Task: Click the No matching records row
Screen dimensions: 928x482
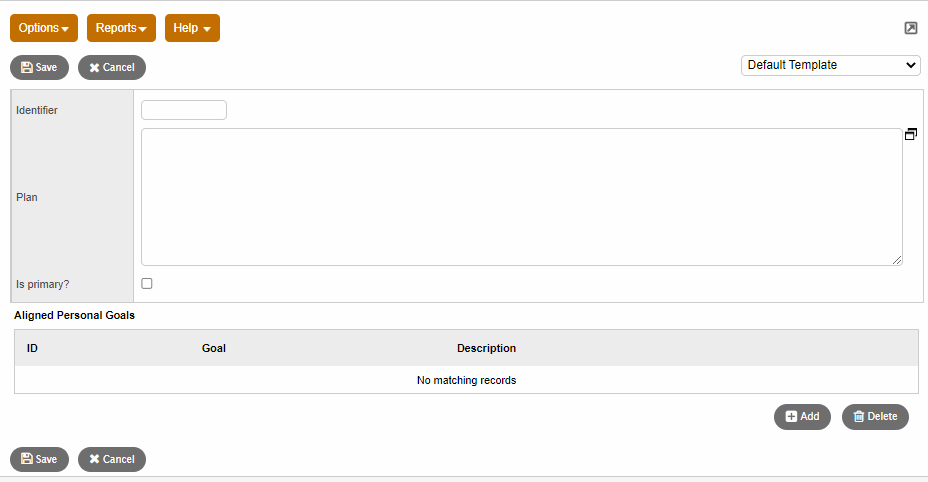Action: click(466, 380)
